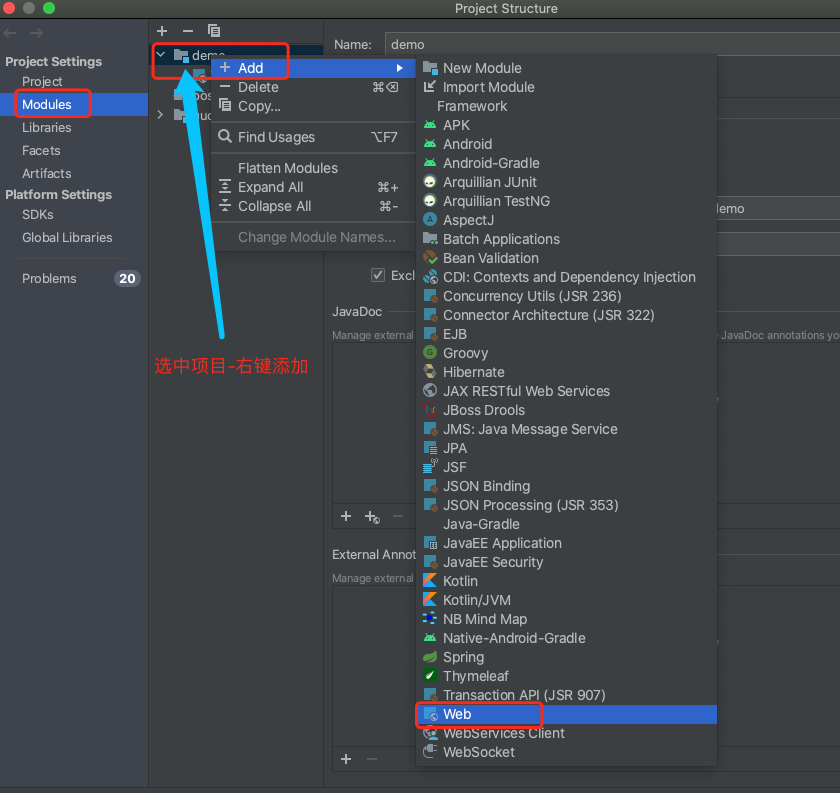This screenshot has width=840, height=793.
Task: Choose Hibernate from the submenu
Action: (566, 372)
